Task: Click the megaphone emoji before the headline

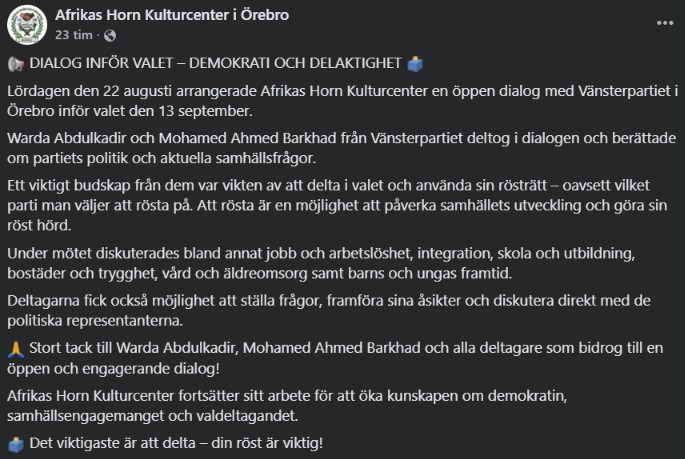Action: 16,64
